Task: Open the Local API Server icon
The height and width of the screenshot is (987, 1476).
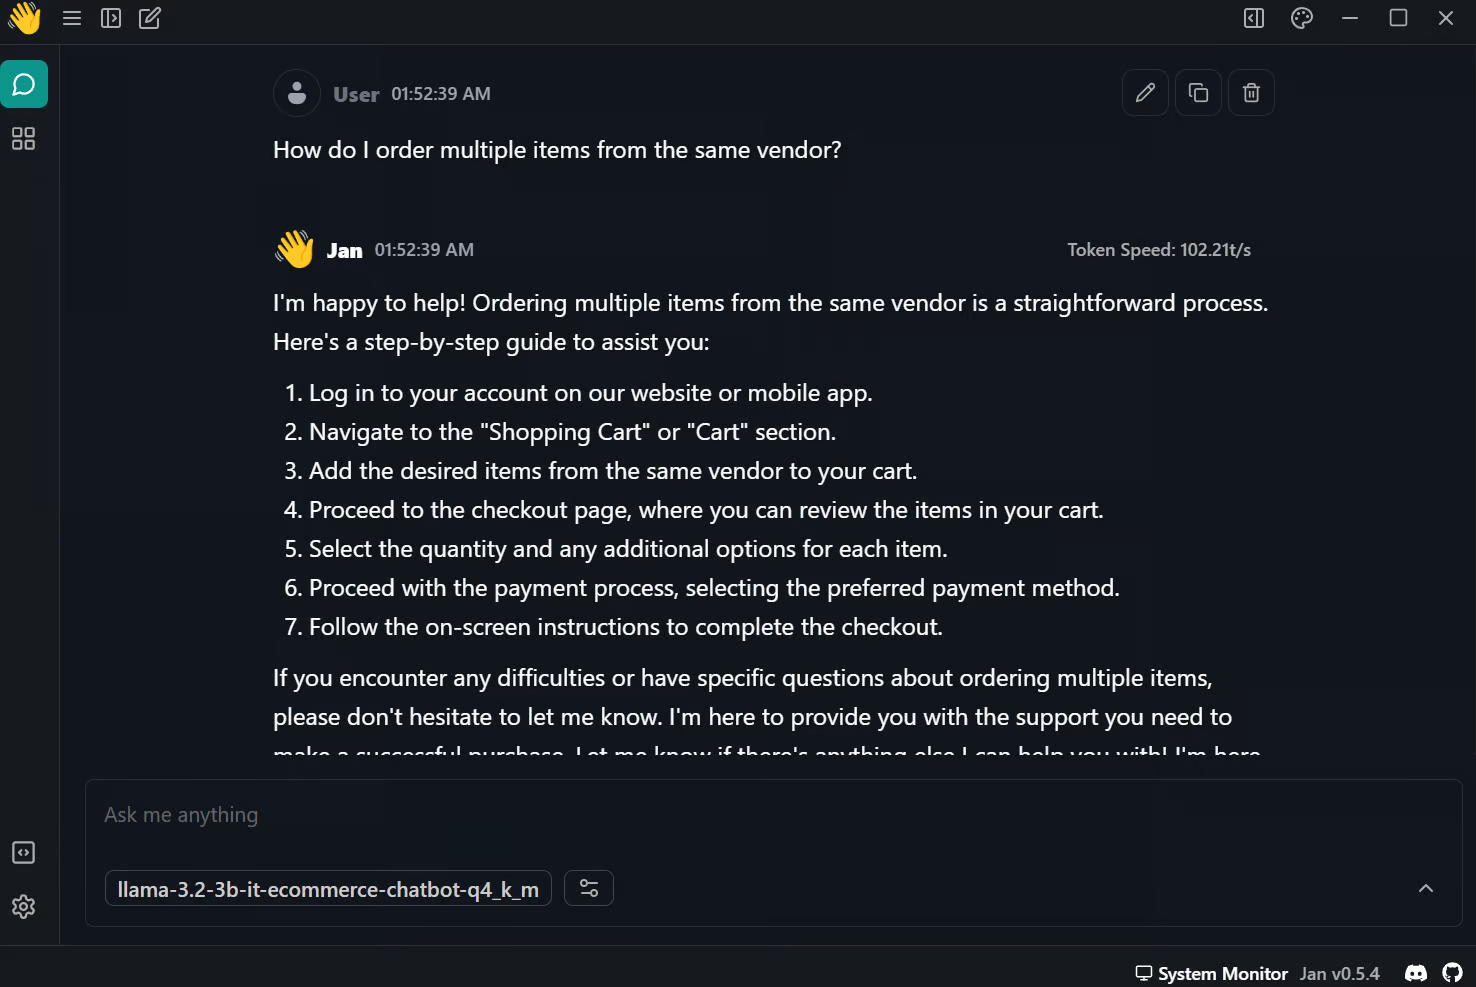Action: coord(24,853)
